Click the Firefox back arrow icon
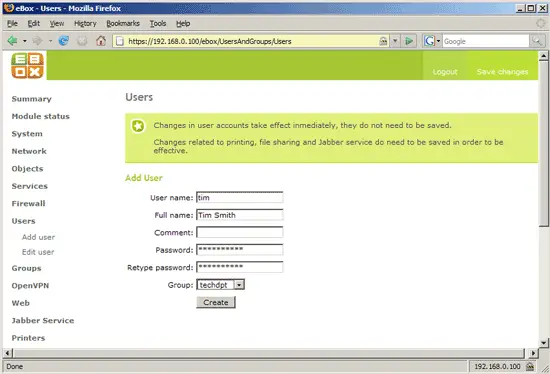 [x=12, y=41]
